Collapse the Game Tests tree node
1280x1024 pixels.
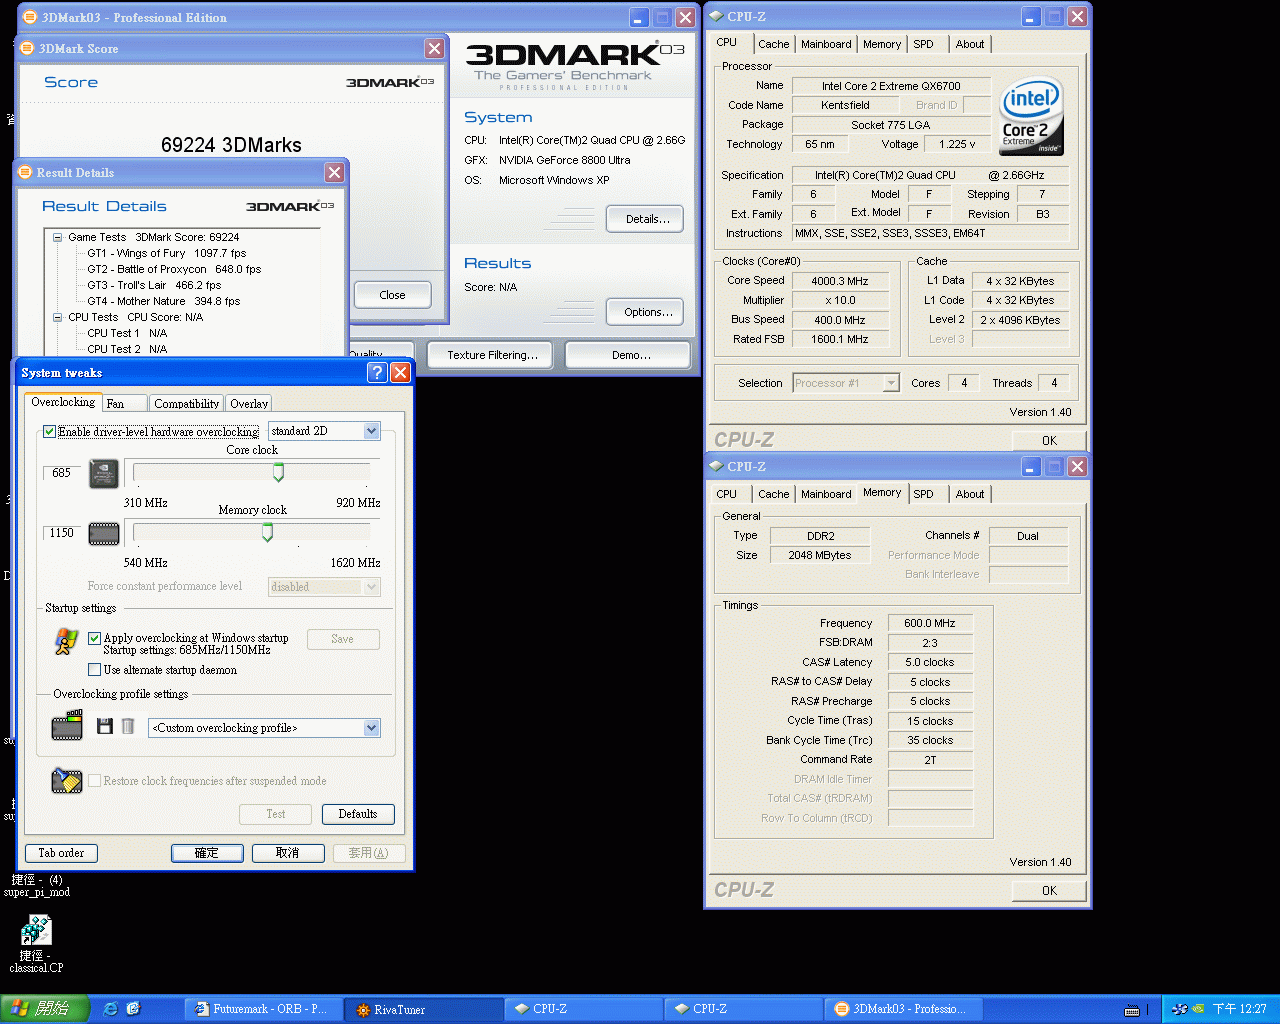[58, 238]
